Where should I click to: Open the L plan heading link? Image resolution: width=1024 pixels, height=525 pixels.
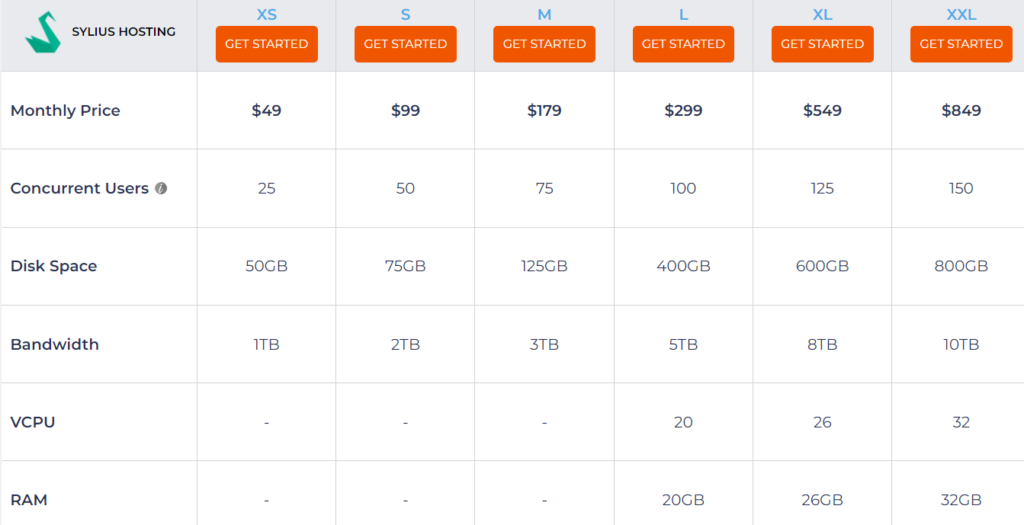(683, 14)
